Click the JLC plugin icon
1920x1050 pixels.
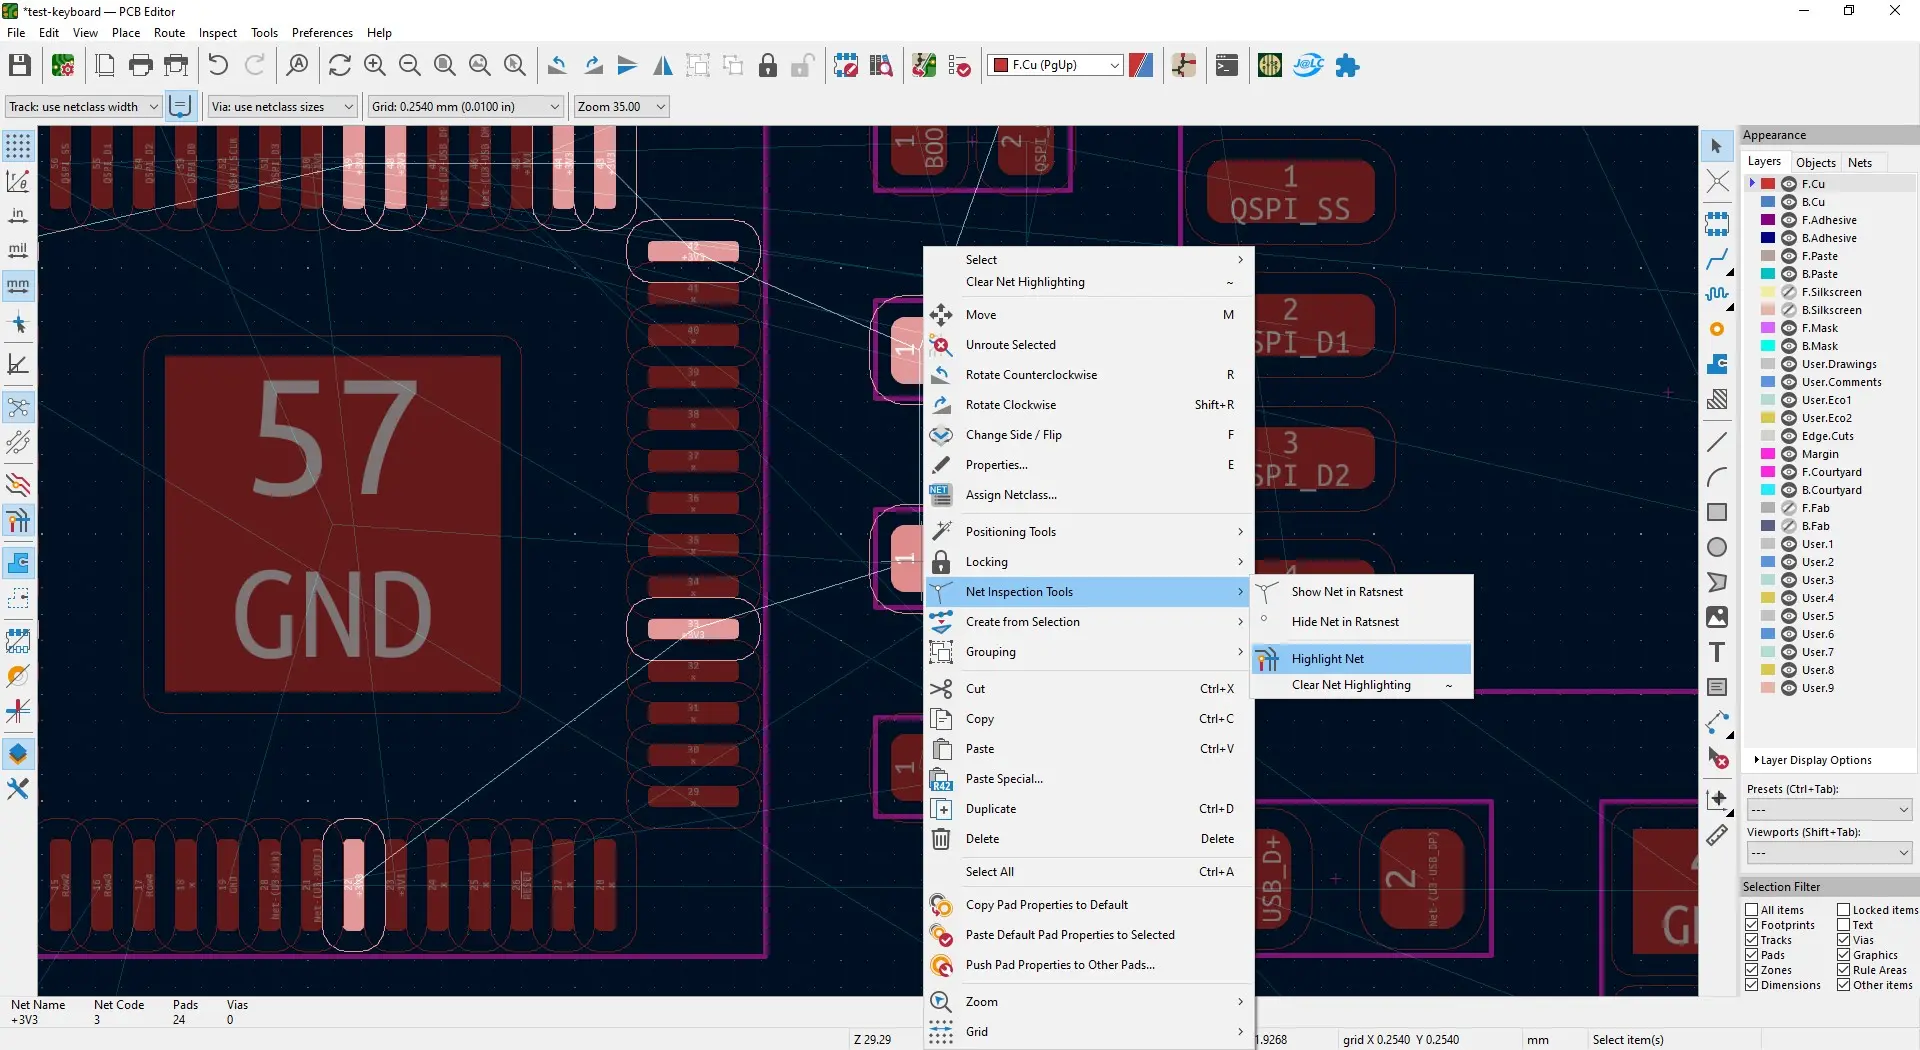click(x=1309, y=66)
